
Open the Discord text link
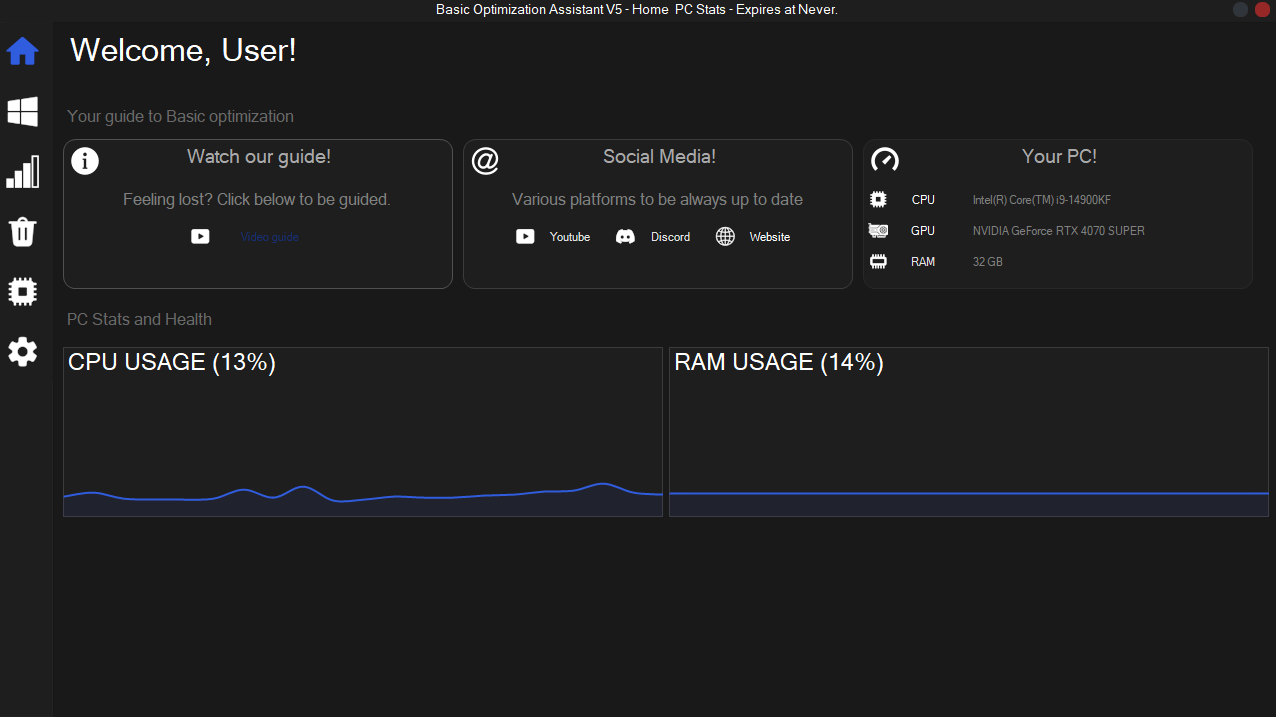[670, 237]
